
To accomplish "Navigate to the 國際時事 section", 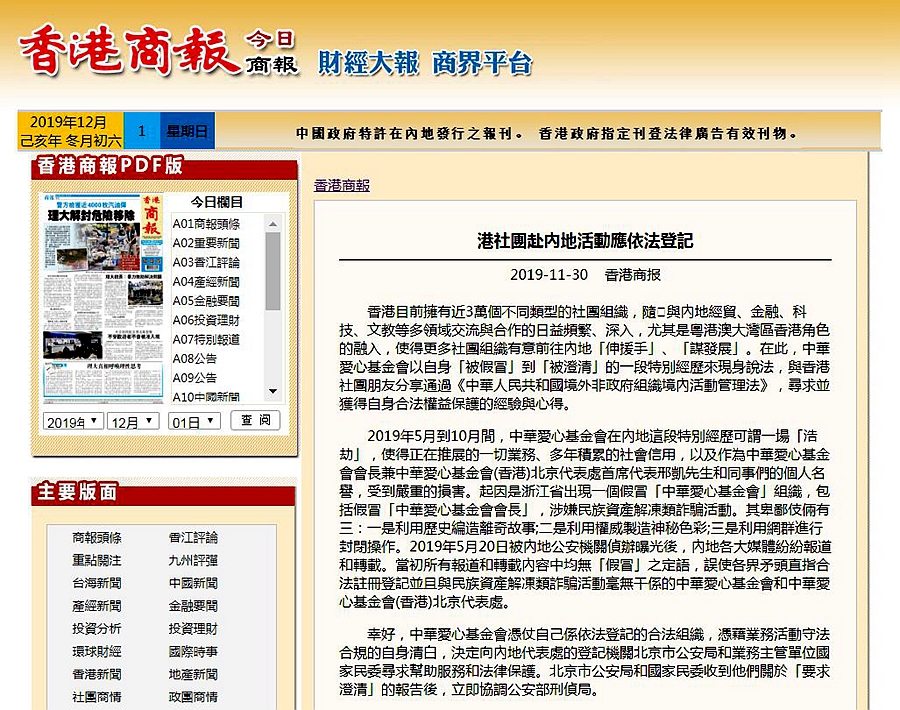I will [193, 651].
